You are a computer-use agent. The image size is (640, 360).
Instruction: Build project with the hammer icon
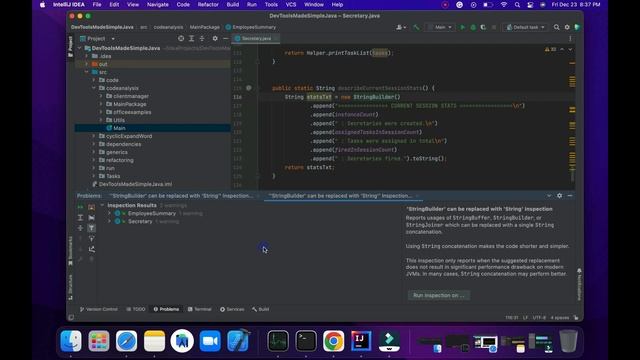click(416, 27)
